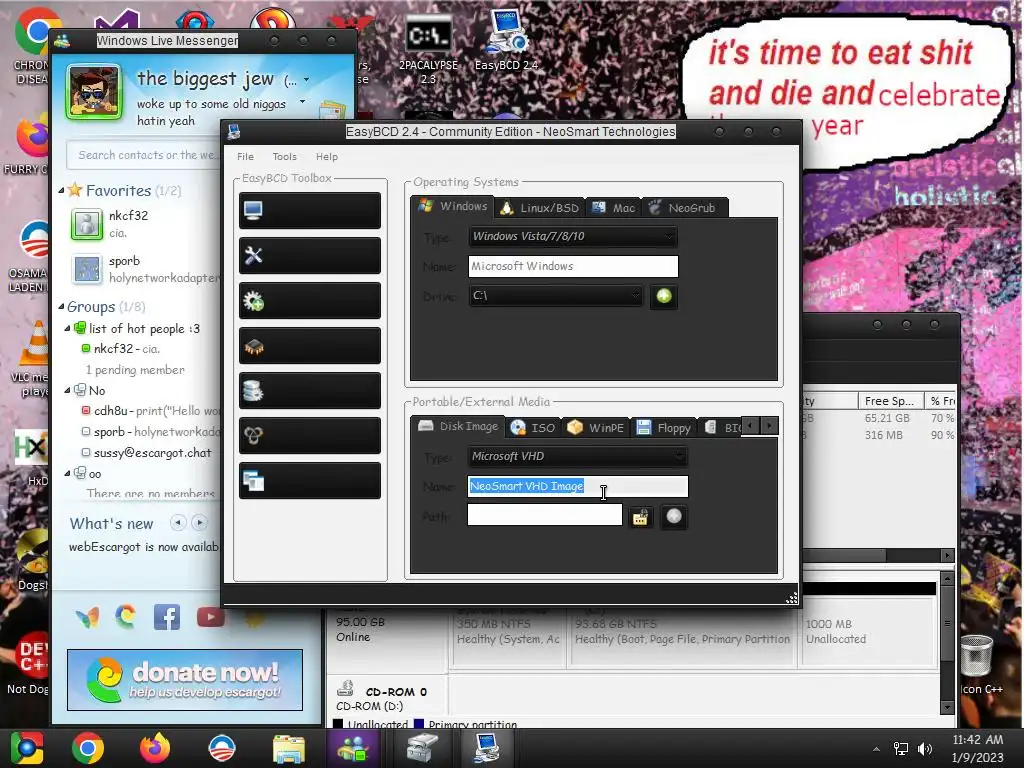
Task: Open VLC media player desktop icon
Action: (33, 358)
